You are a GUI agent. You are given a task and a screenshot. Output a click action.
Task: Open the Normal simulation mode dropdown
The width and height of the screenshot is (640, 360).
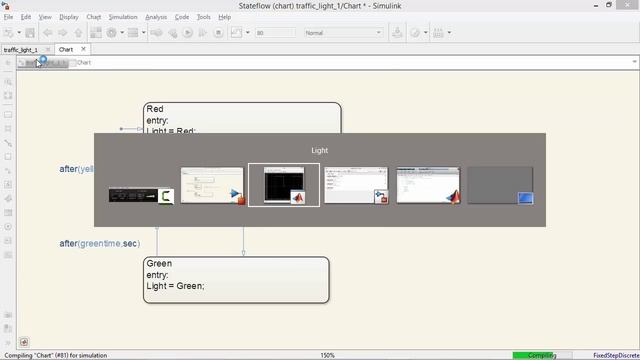[343, 33]
